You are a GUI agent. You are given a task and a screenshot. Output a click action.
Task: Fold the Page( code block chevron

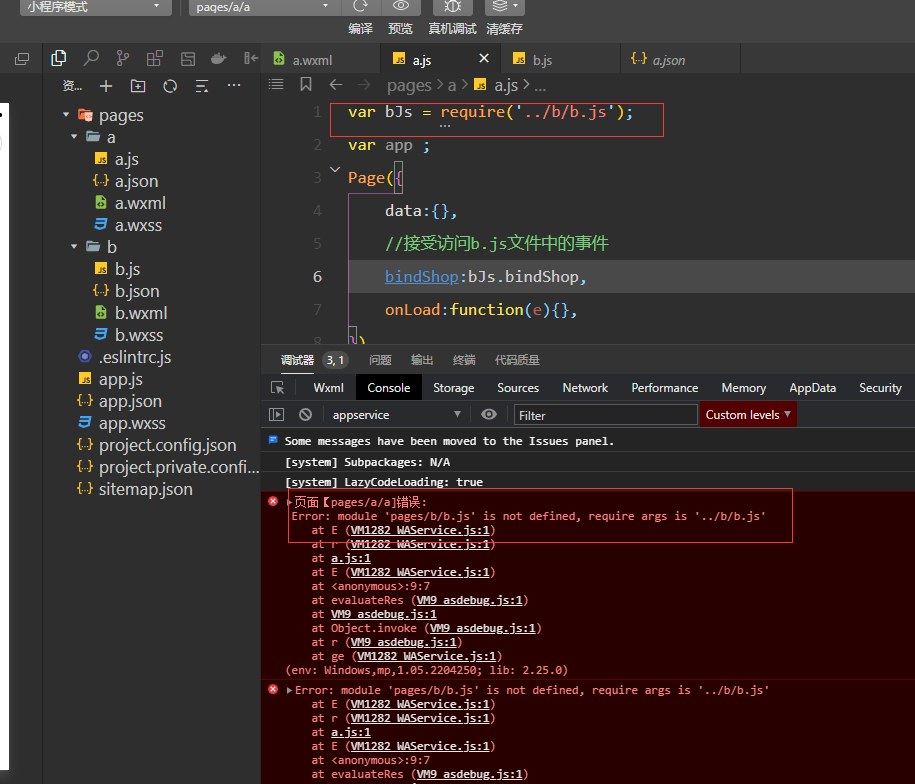point(335,170)
